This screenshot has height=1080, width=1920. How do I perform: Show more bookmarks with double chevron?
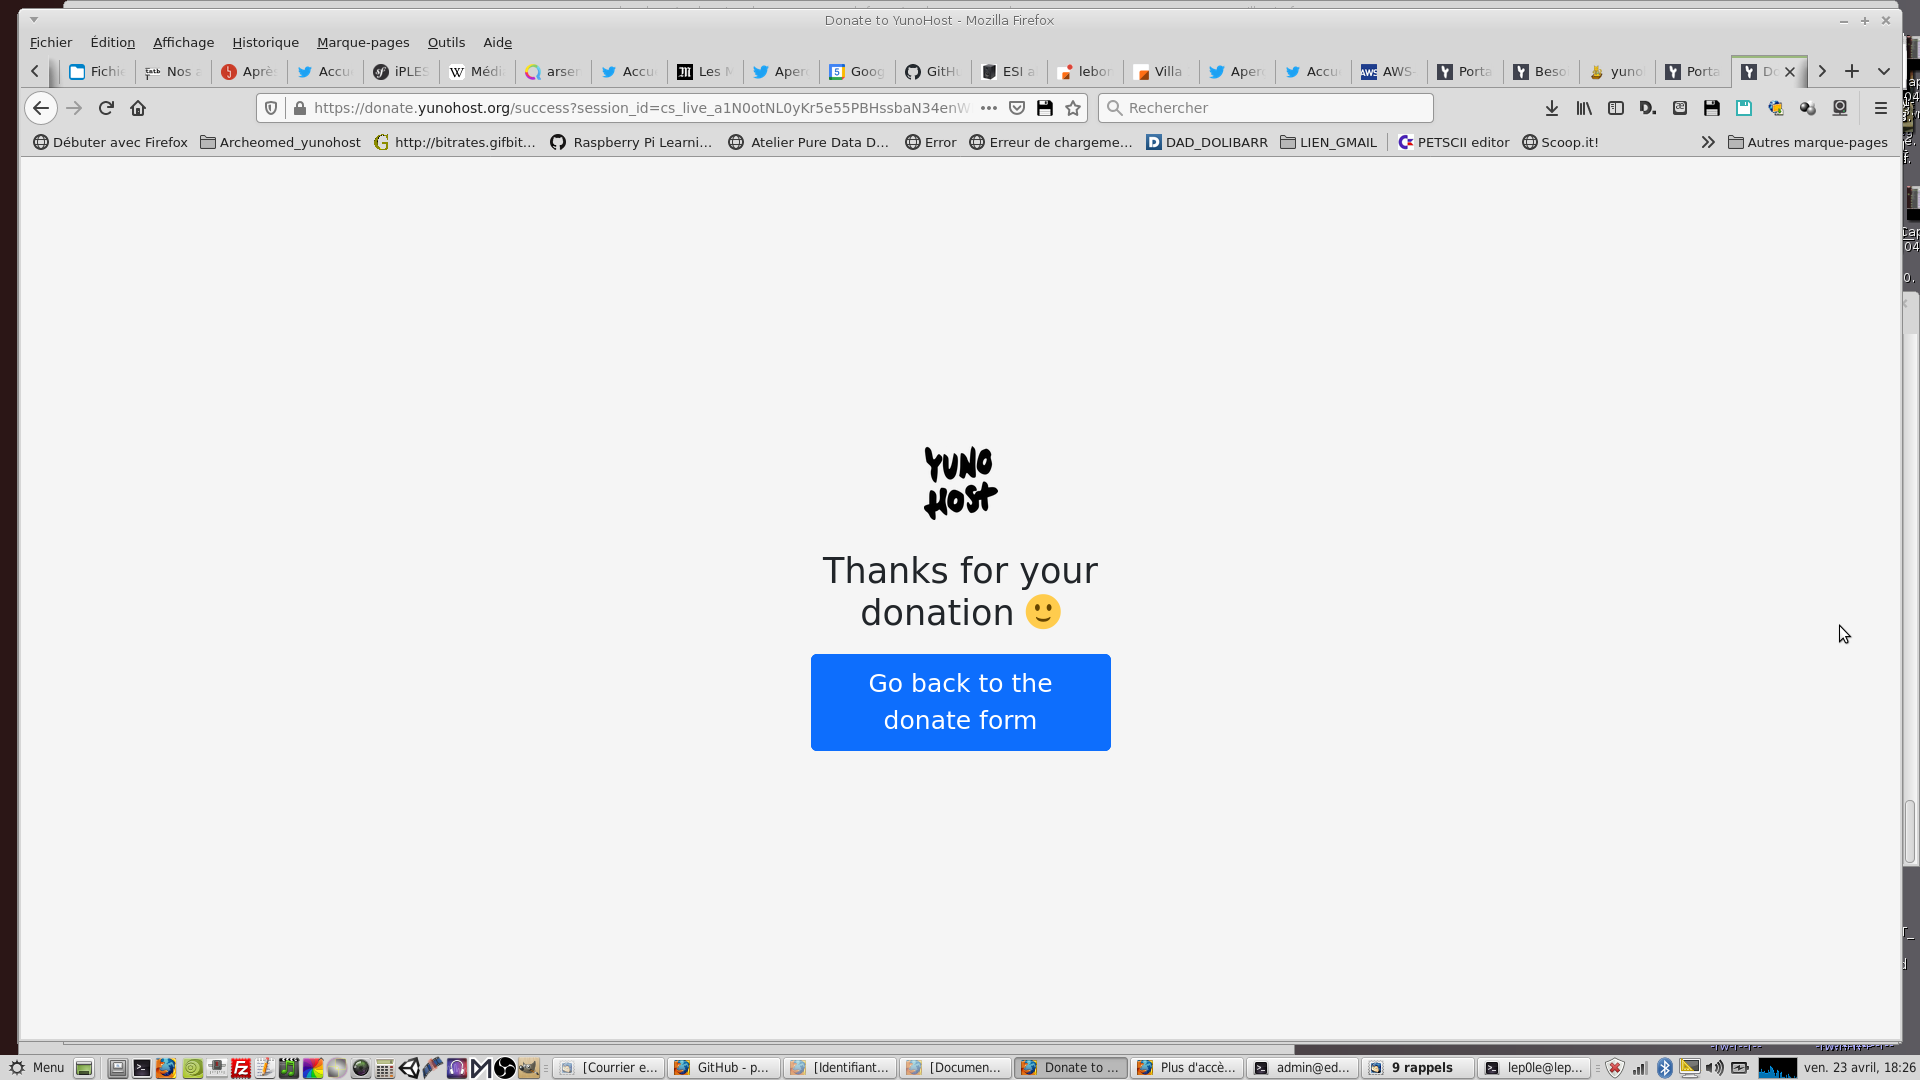point(1708,142)
